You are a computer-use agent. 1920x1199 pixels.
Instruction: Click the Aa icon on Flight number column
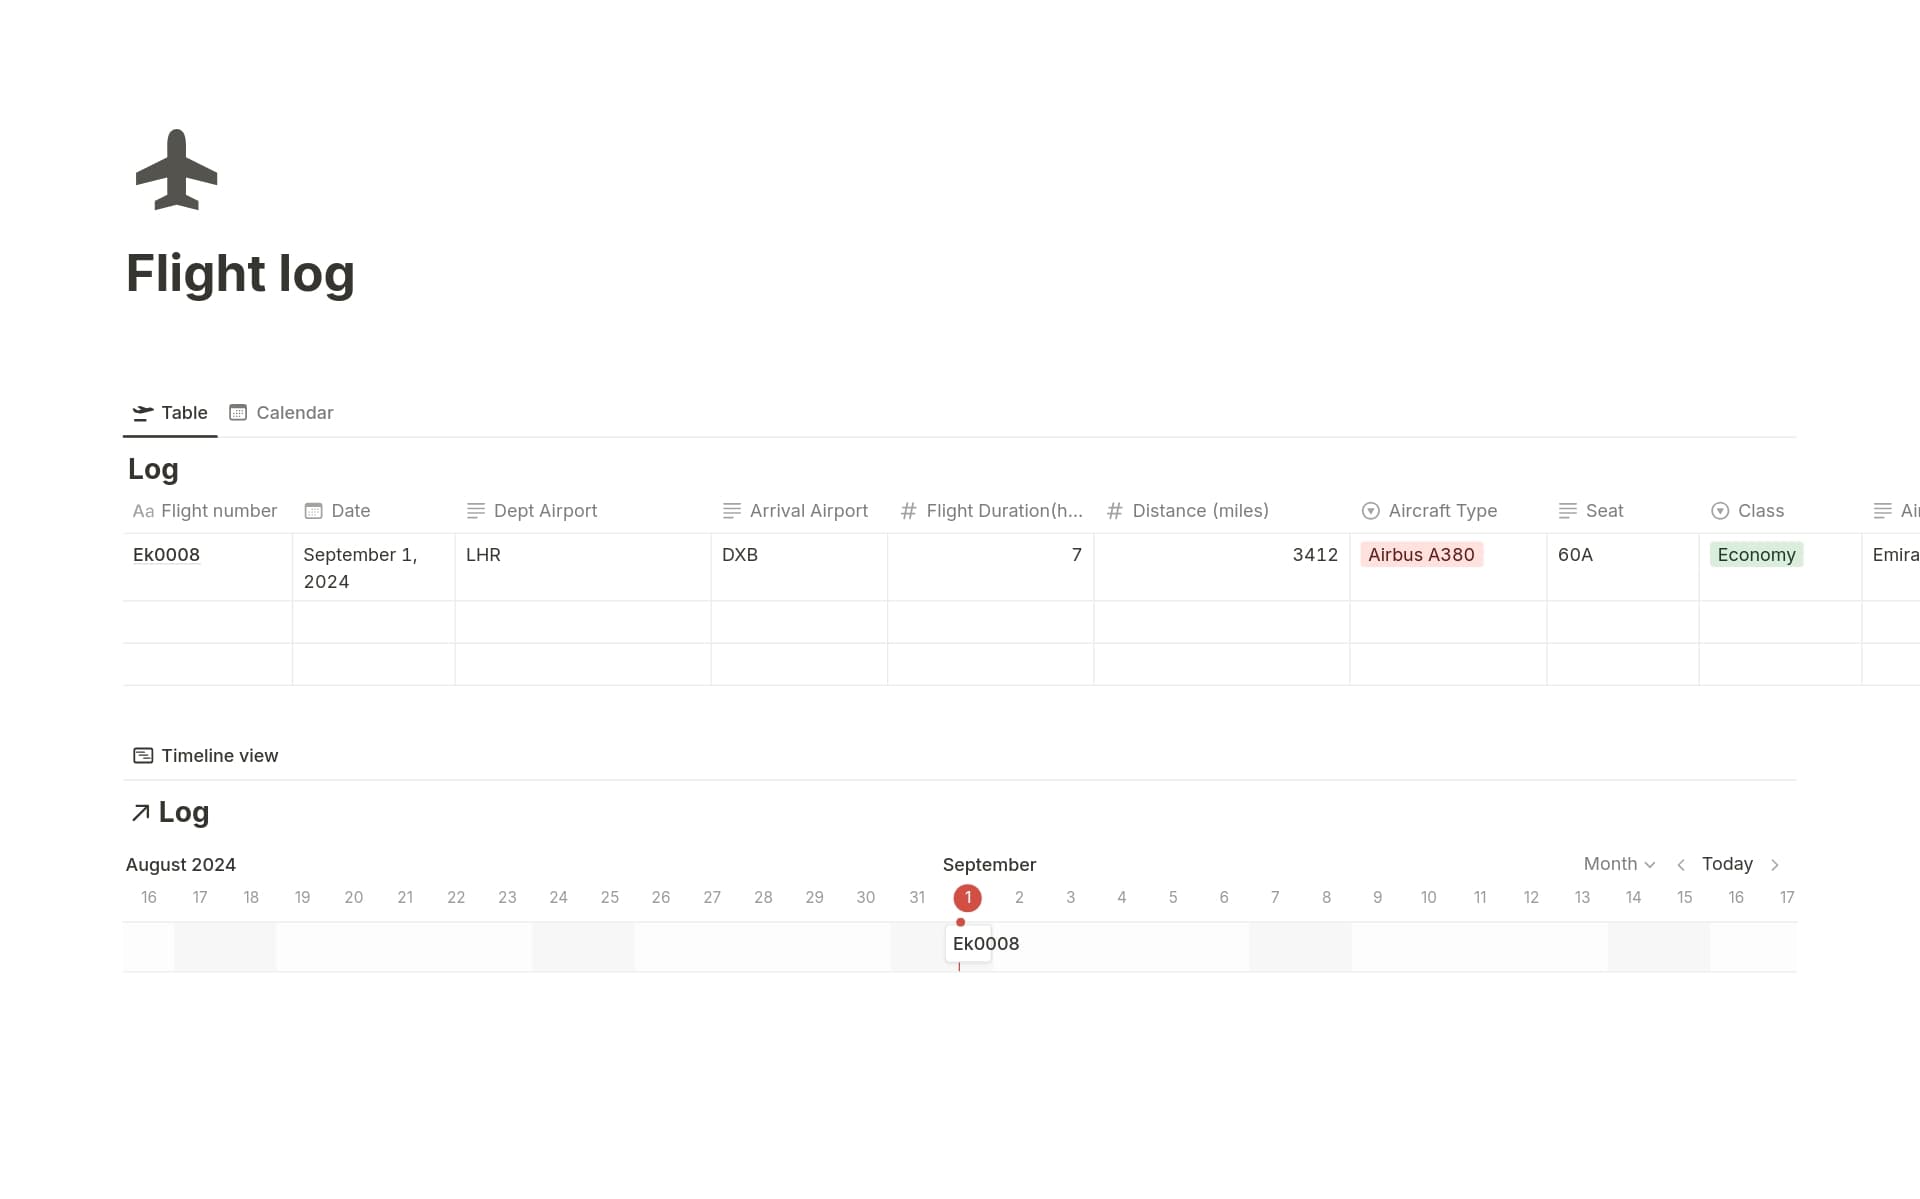pos(143,511)
